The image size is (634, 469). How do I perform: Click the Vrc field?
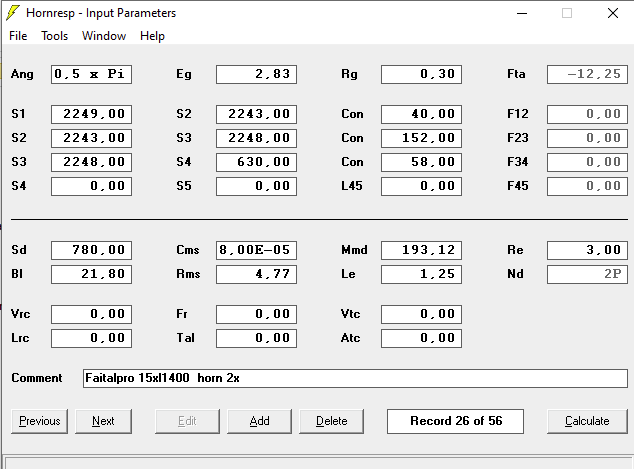[91, 314]
